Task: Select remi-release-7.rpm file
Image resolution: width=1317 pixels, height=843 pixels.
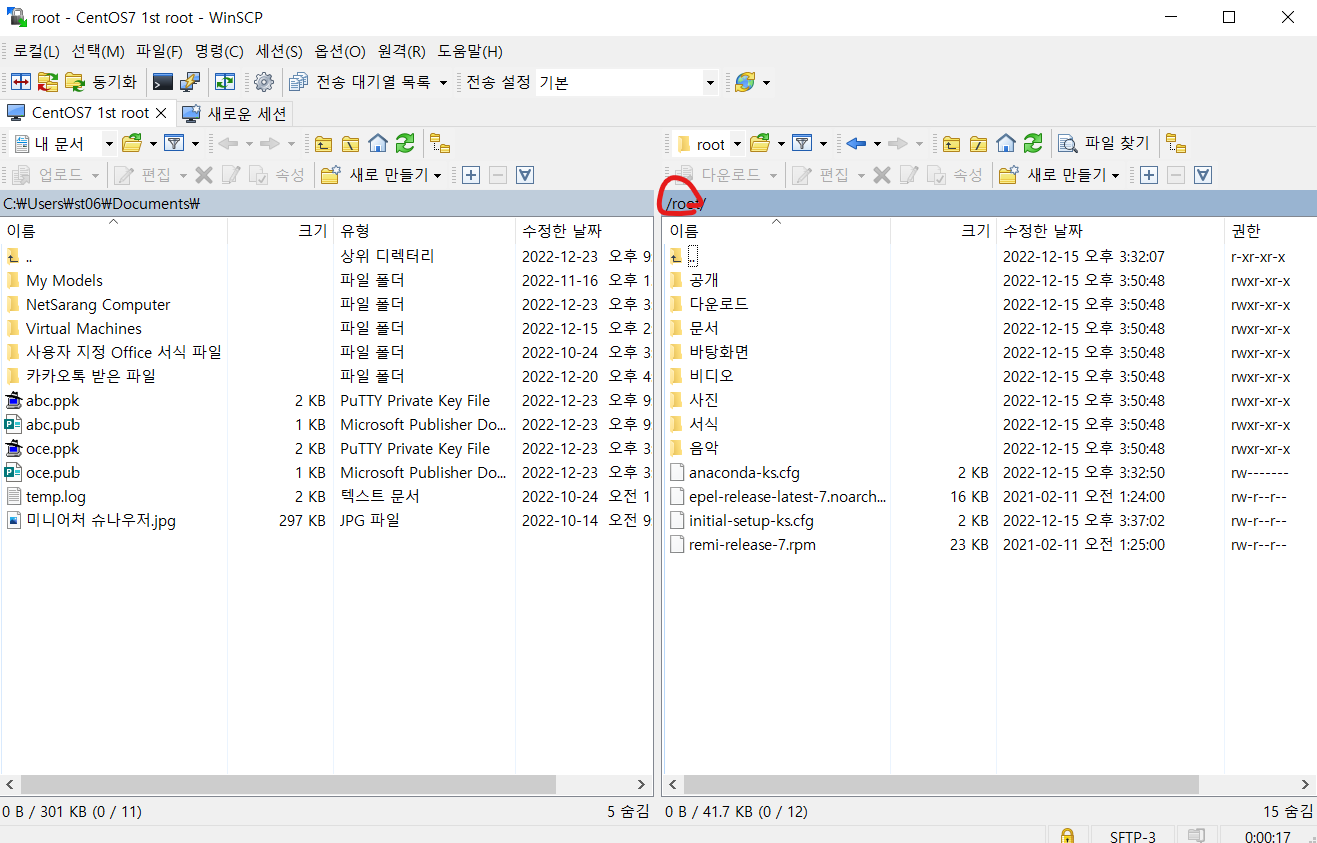Action: point(752,544)
